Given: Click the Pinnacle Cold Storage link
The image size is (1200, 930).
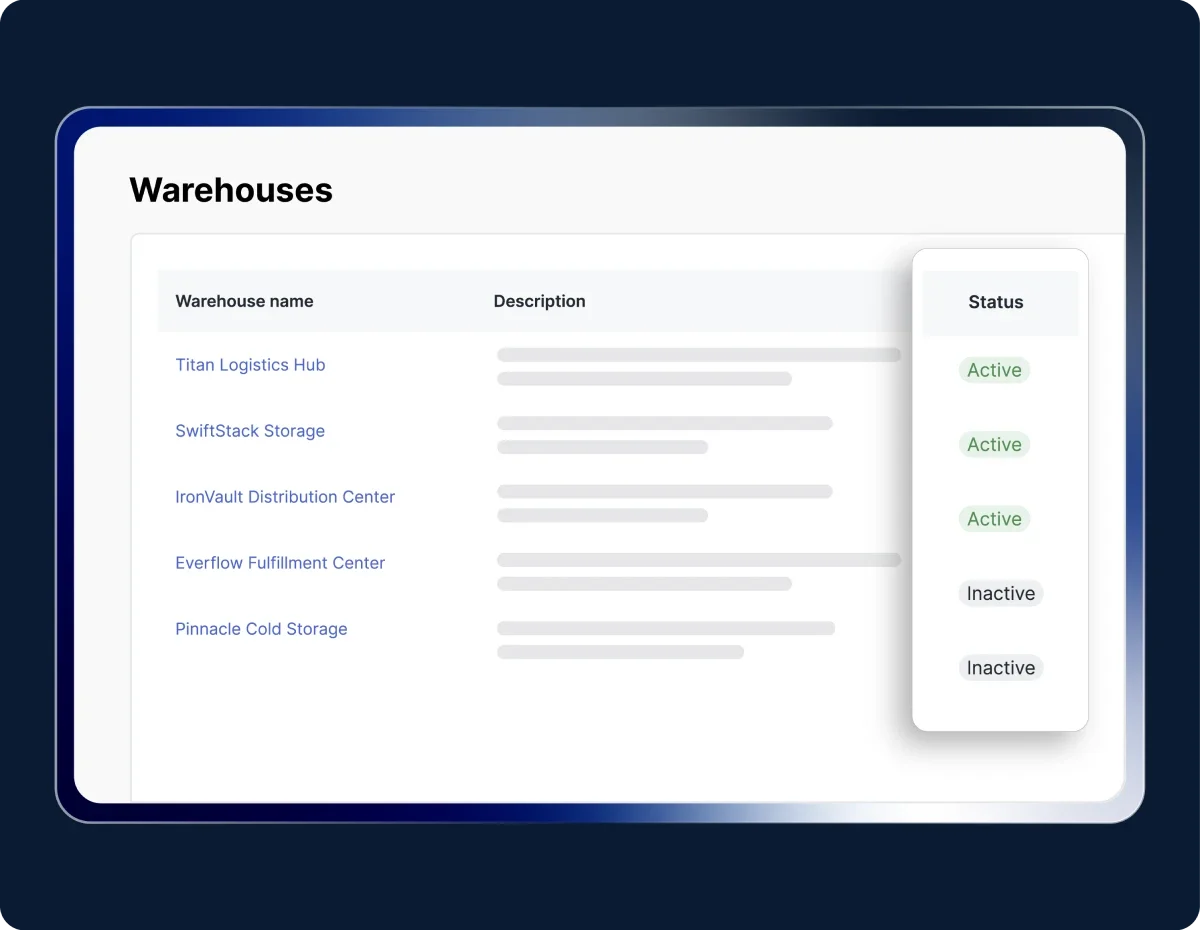Looking at the screenshot, I should point(261,629).
